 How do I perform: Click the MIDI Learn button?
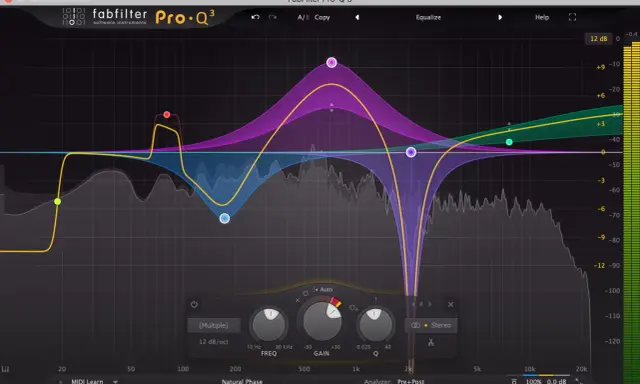pos(87,381)
